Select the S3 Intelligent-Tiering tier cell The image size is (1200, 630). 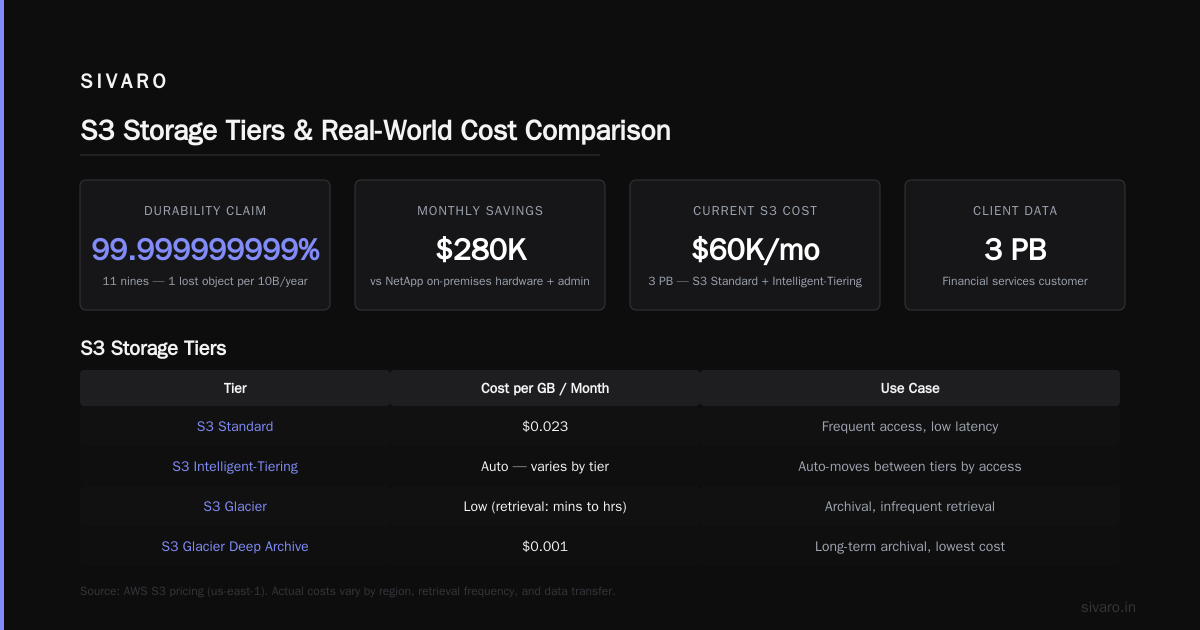[235, 466]
